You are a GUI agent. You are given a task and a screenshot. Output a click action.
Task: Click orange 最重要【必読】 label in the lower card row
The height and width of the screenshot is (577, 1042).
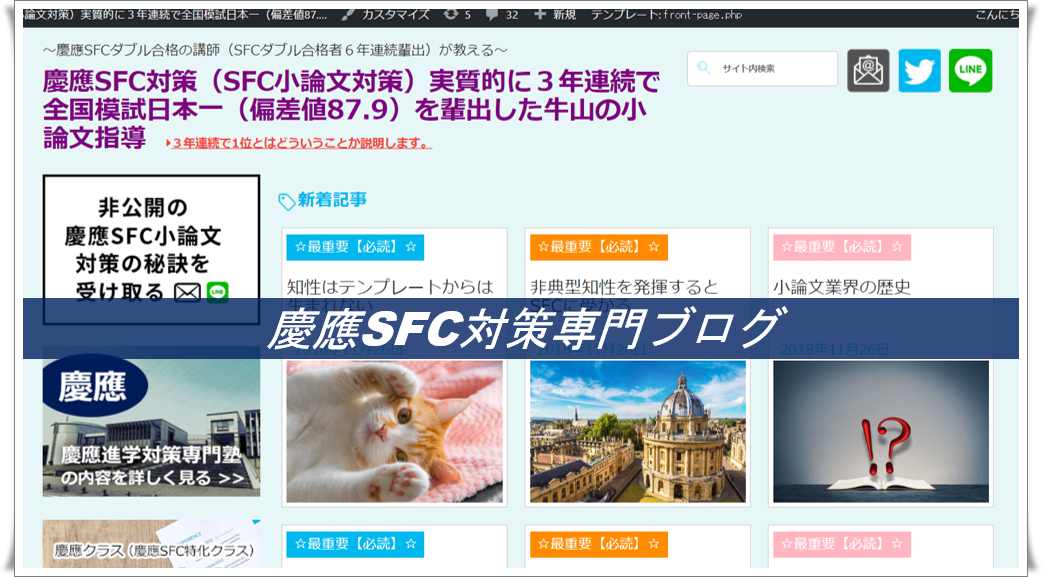598,544
